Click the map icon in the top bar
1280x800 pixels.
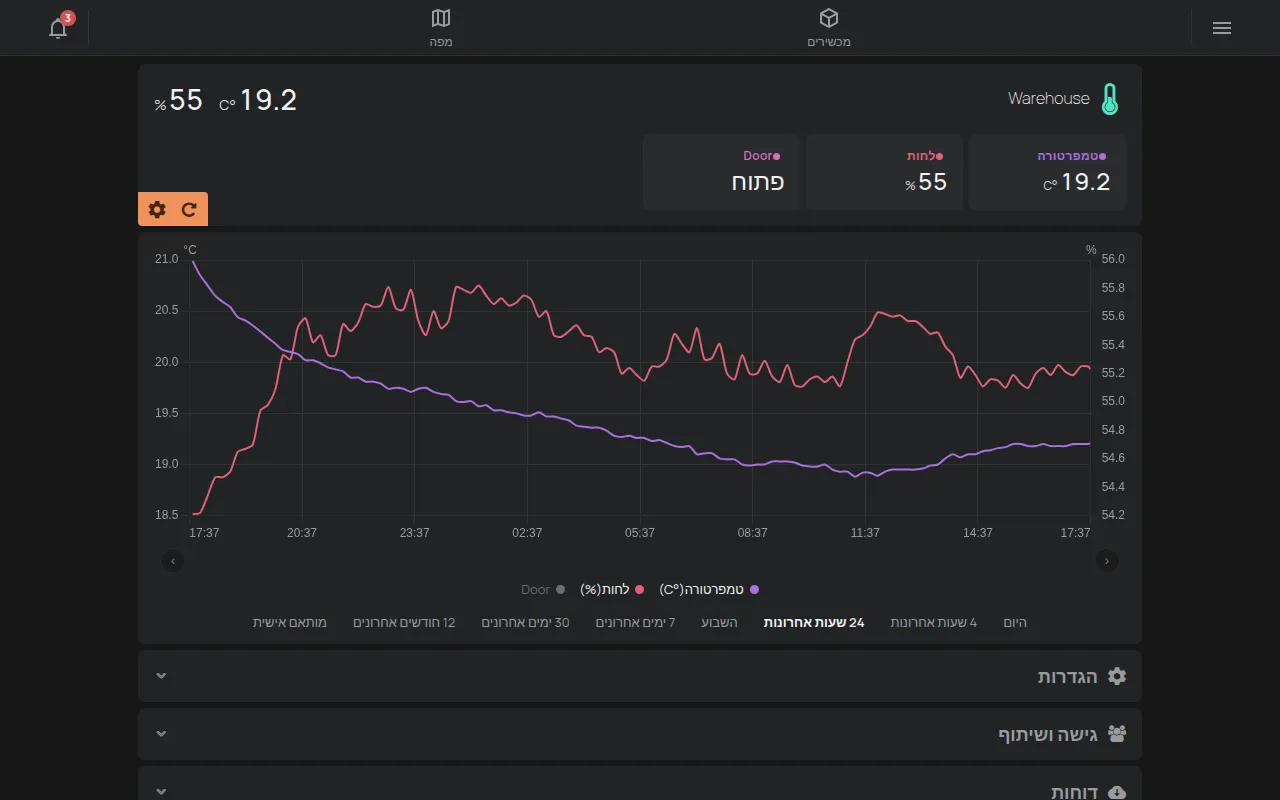[x=441, y=18]
